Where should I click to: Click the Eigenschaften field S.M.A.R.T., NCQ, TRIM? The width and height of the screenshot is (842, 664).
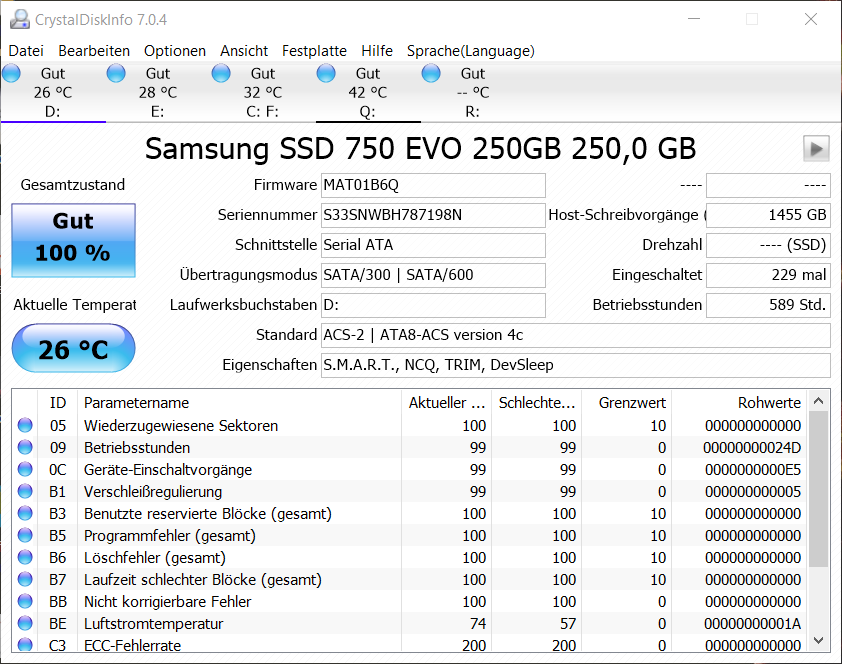[576, 366]
